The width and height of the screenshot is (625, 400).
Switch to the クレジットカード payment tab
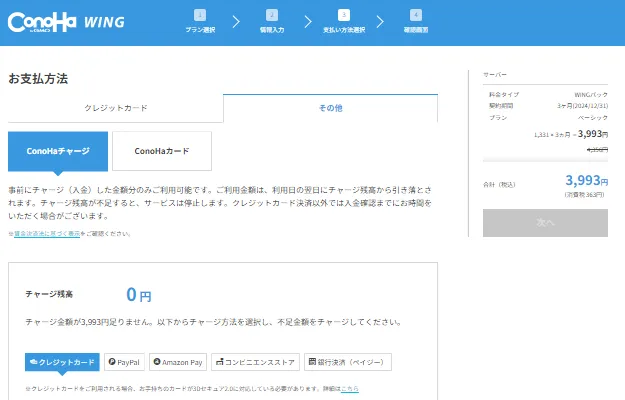click(116, 108)
